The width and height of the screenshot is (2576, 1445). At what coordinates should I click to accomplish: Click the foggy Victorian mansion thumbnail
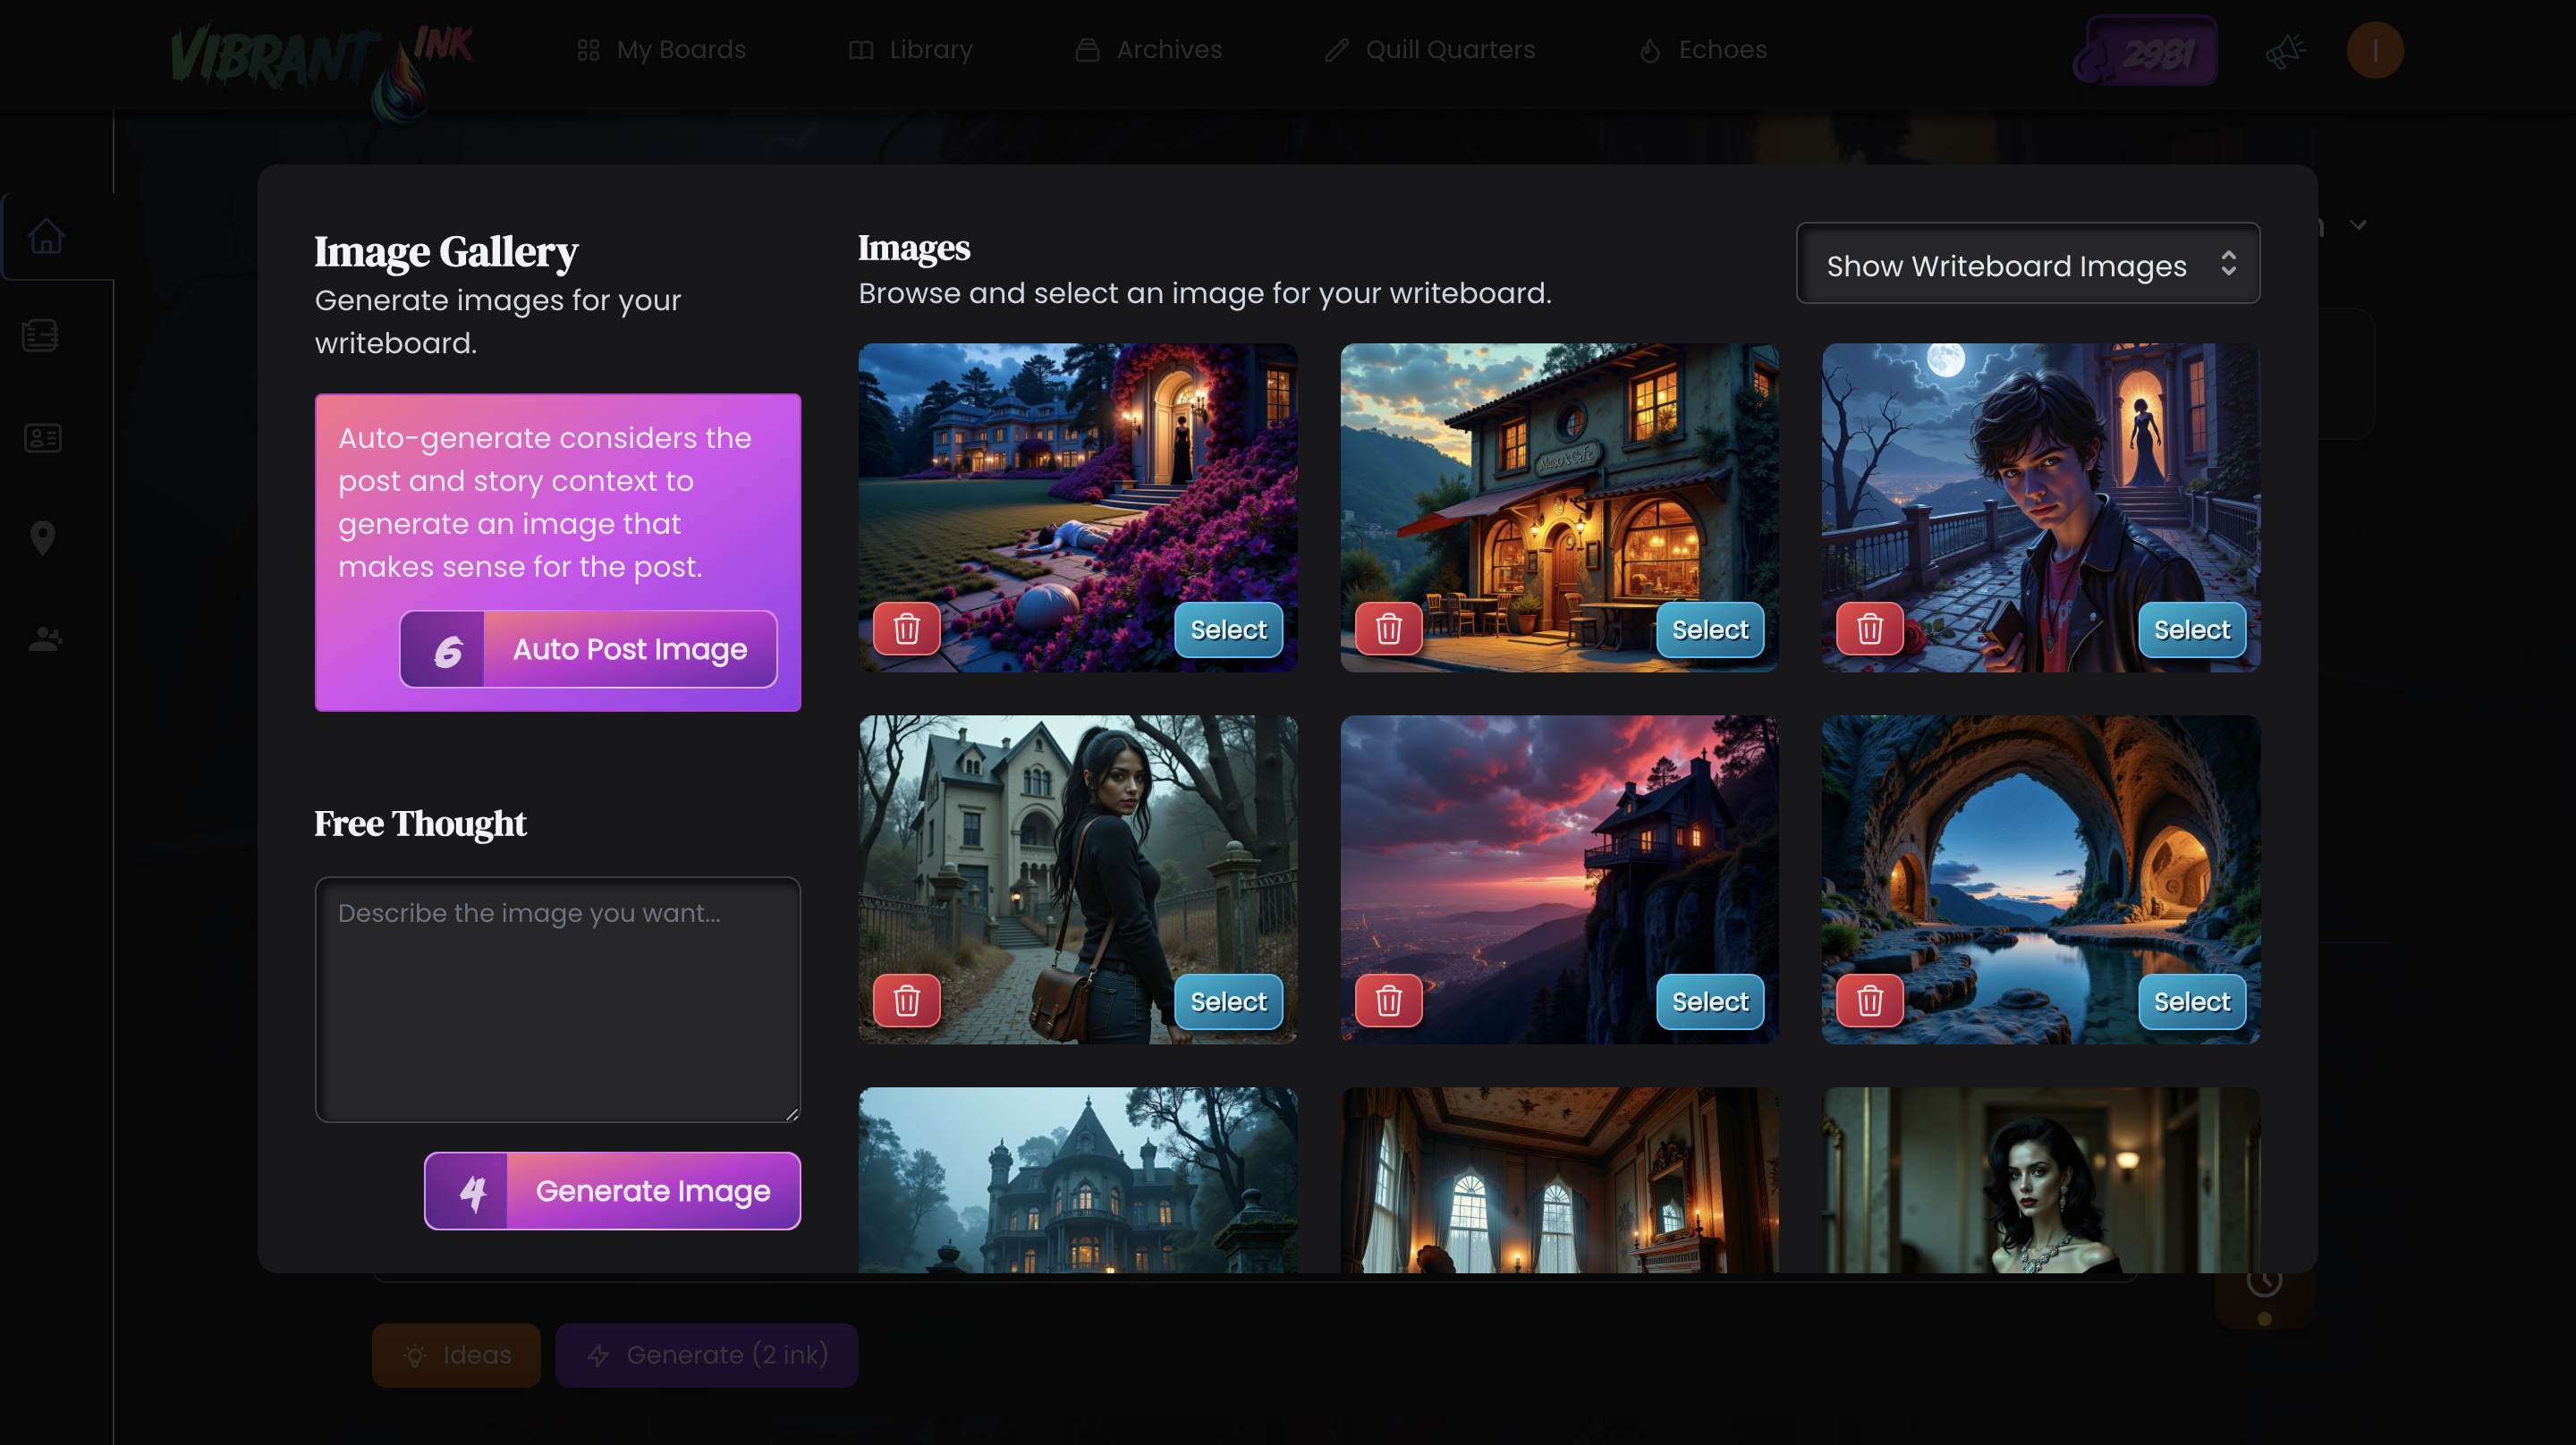point(1077,1180)
